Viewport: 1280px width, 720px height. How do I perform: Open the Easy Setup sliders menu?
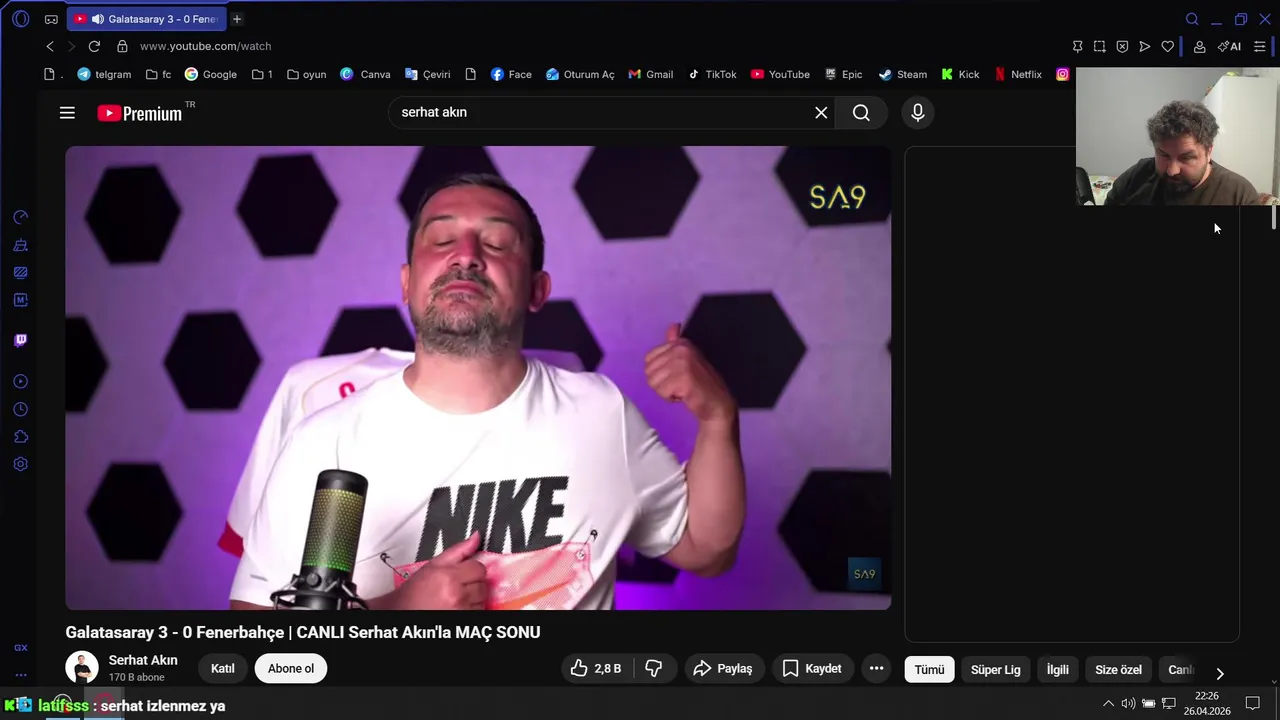point(1260,46)
